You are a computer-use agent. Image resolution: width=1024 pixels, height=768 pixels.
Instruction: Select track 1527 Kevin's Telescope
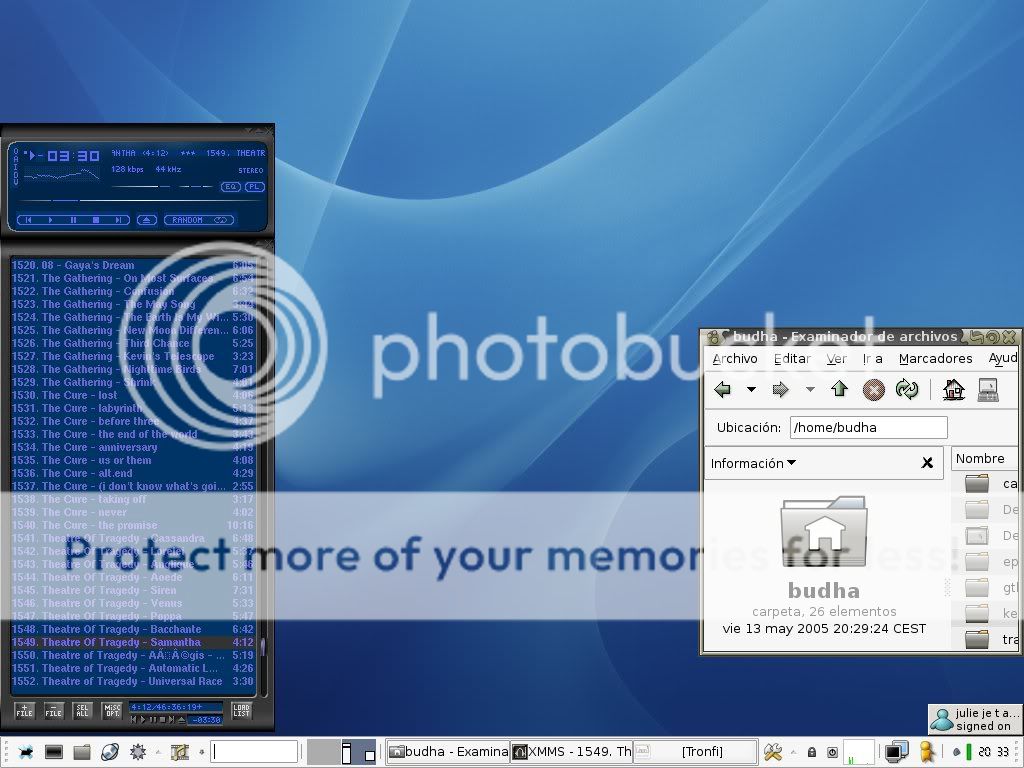click(133, 357)
